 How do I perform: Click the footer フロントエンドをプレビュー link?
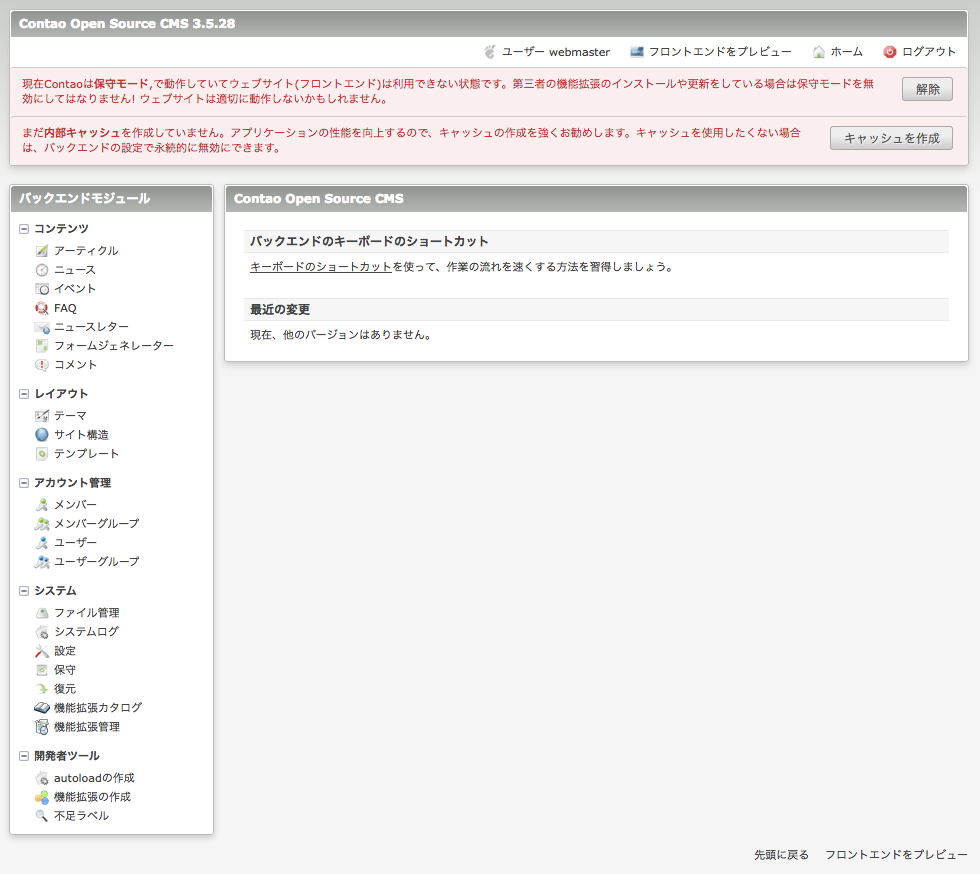[896, 855]
